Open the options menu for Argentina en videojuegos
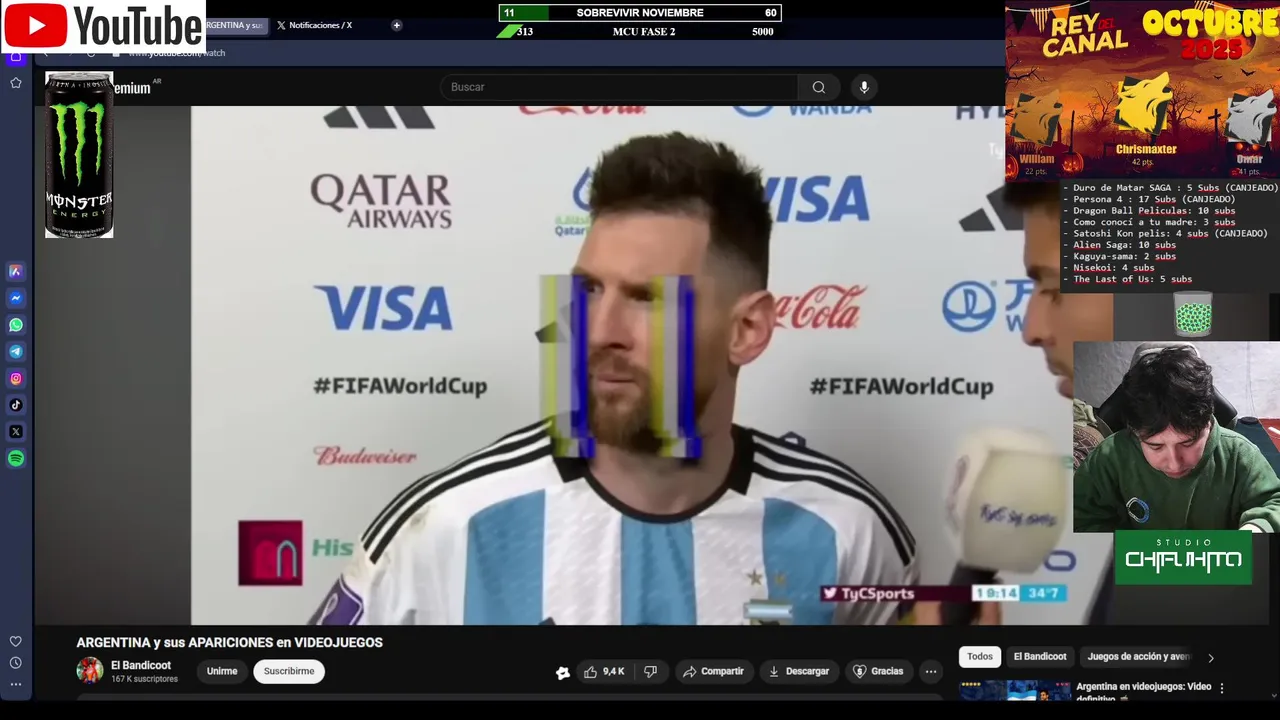Screen dimensions: 1280x720 point(1221,688)
